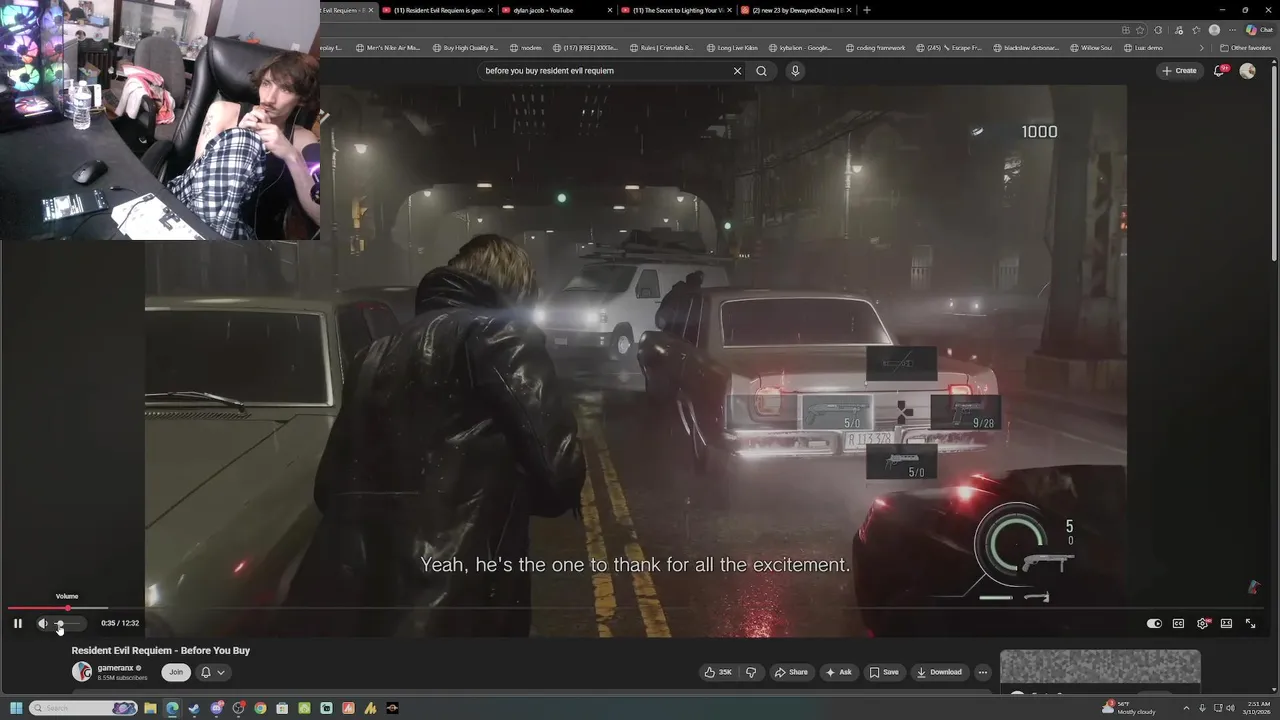Share the video
The height and width of the screenshot is (720, 1280).
(791, 672)
